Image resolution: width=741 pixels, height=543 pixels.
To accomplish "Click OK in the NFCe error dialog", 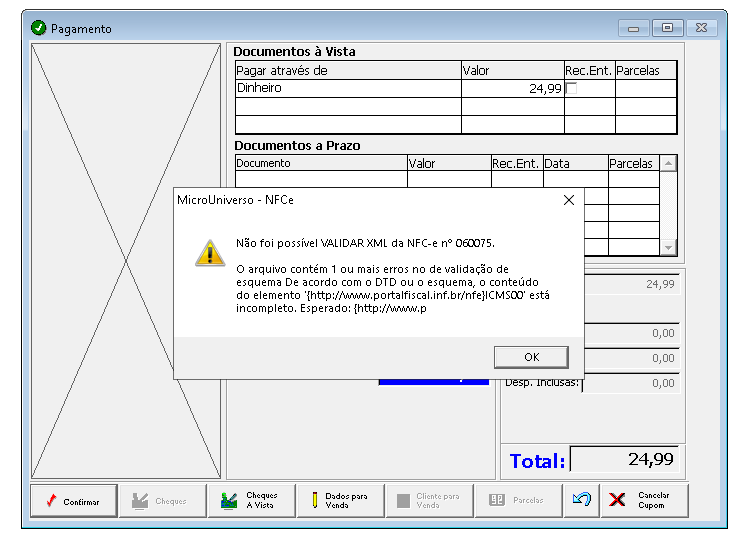I will click(531, 357).
